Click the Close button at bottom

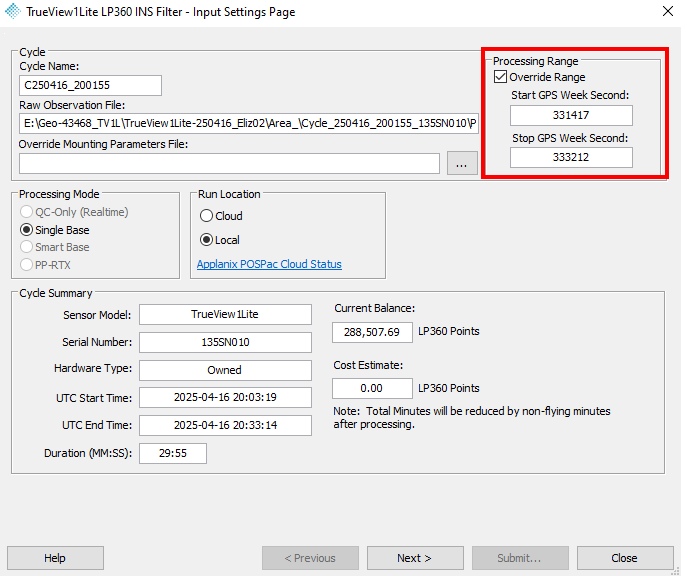click(x=625, y=558)
